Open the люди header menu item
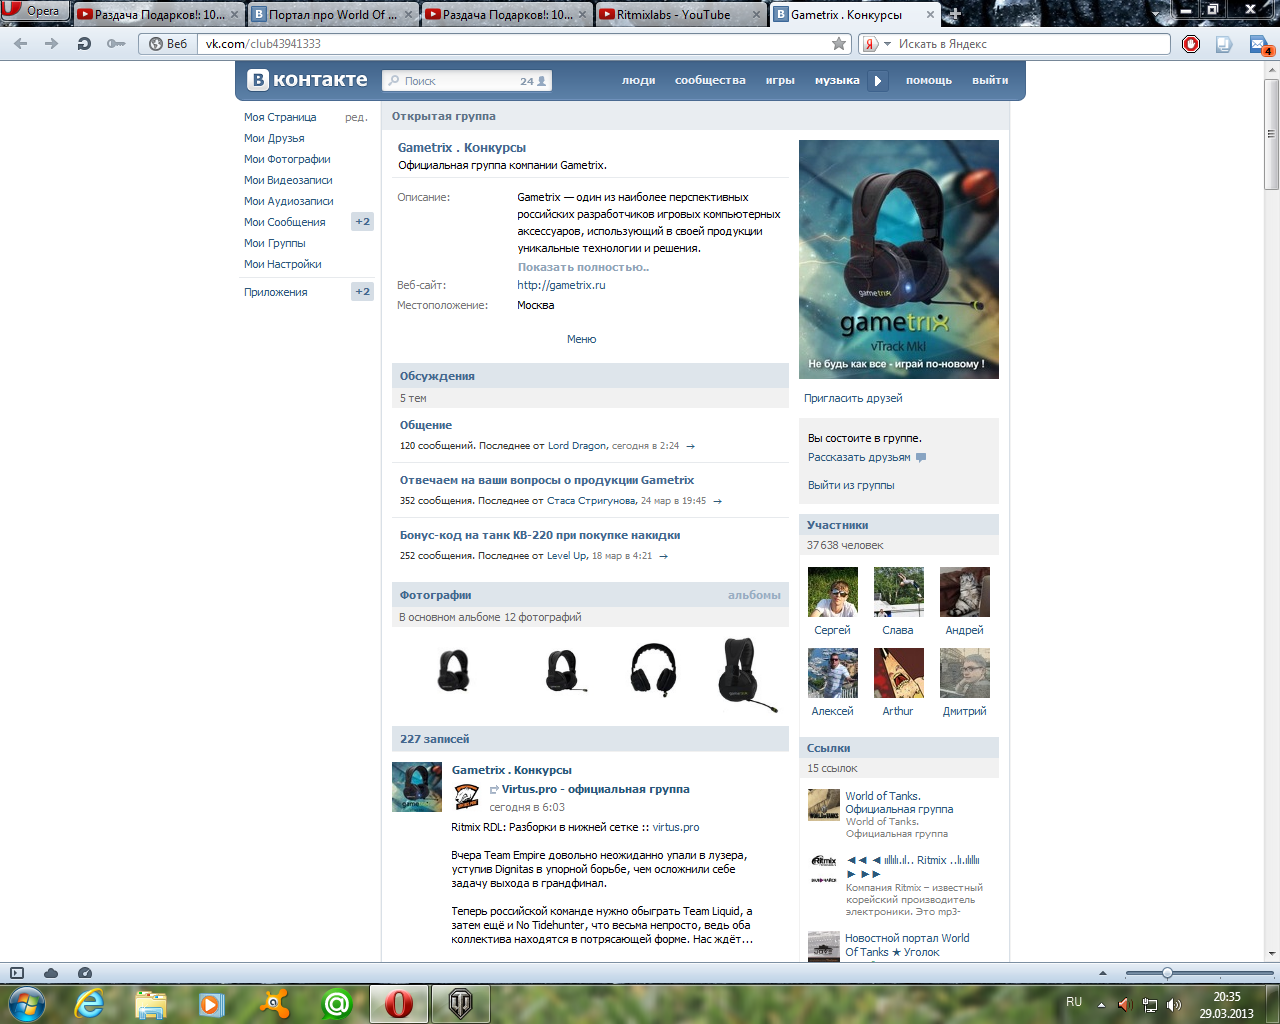The height and width of the screenshot is (1024, 1280). click(639, 80)
